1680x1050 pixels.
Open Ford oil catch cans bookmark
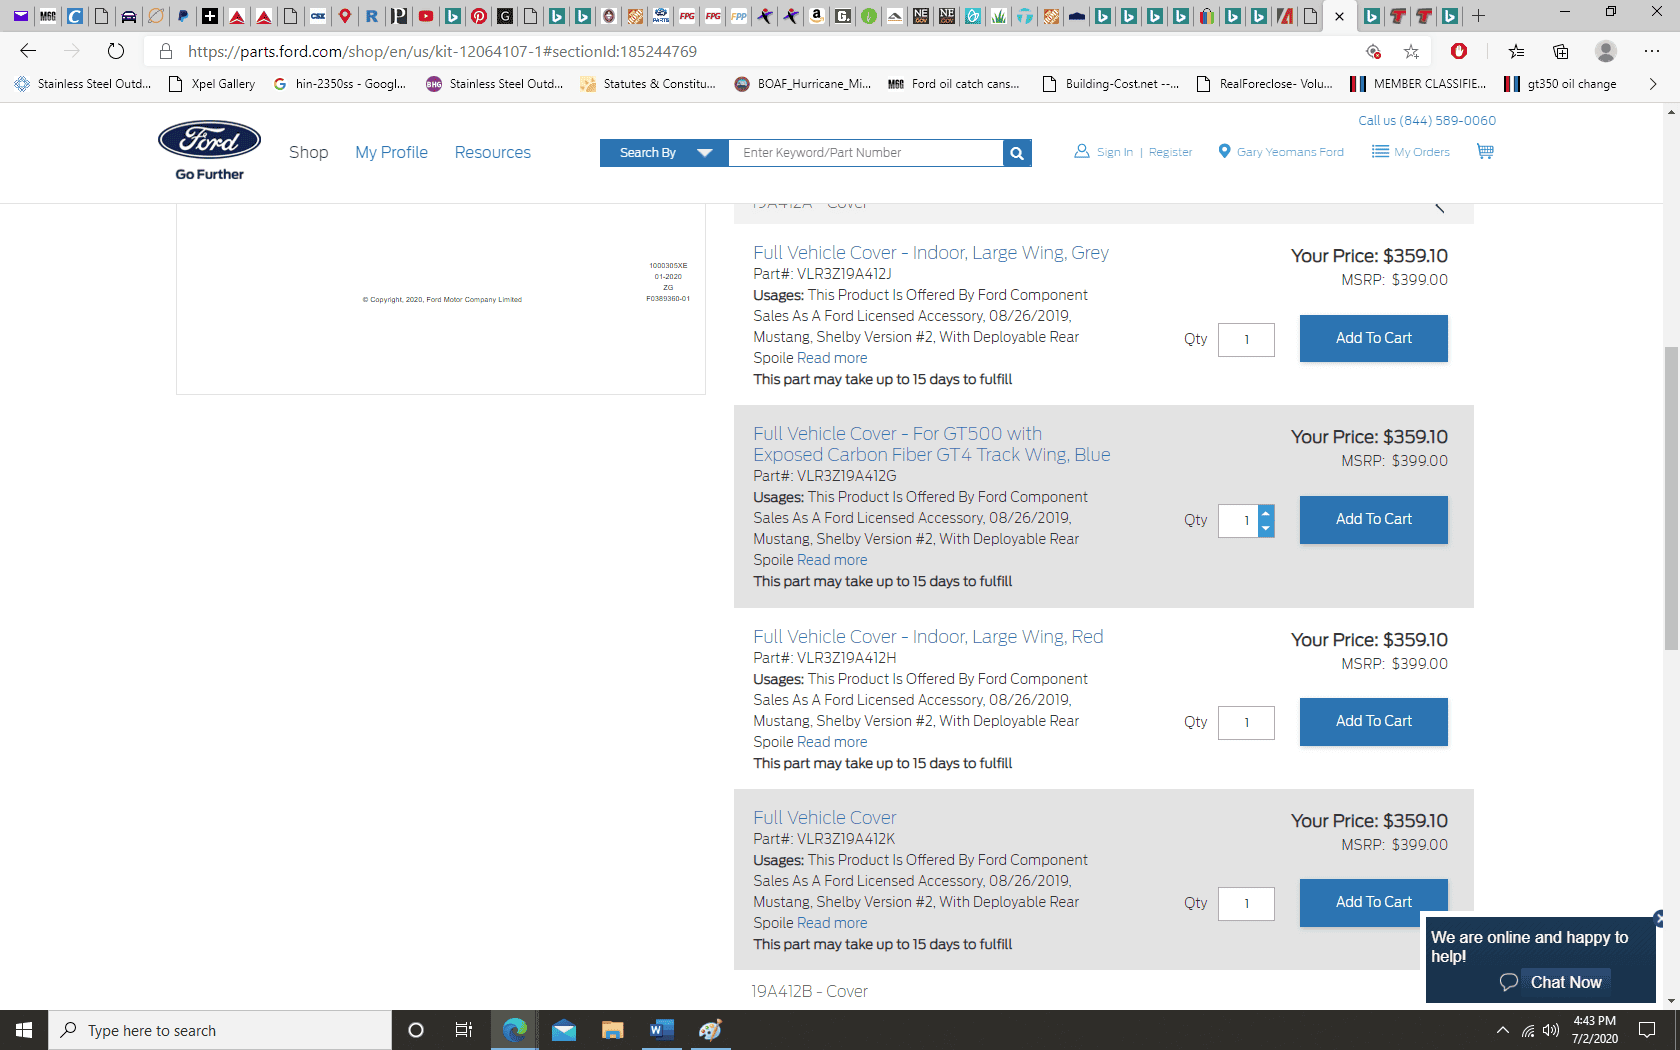tap(954, 84)
